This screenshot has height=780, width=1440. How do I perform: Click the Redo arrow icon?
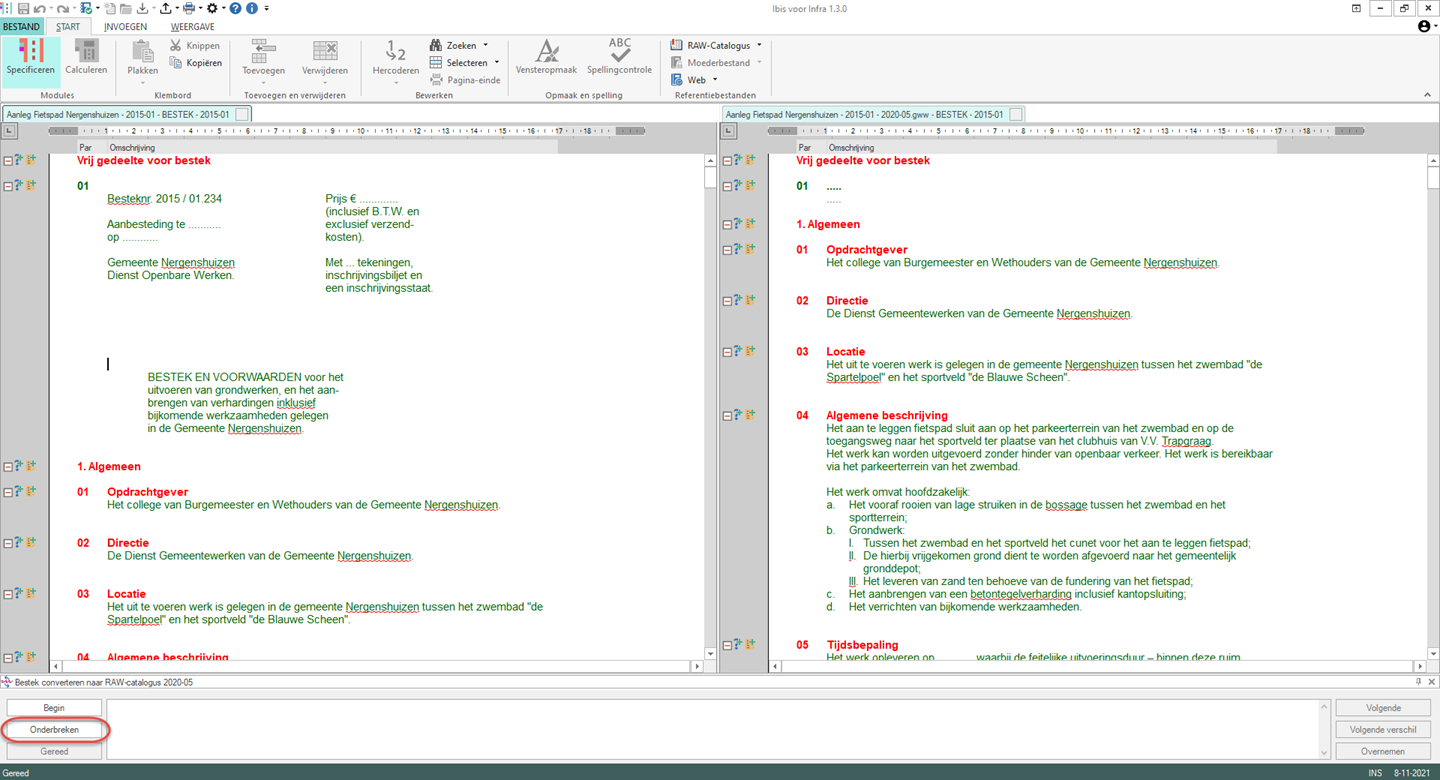[x=63, y=8]
